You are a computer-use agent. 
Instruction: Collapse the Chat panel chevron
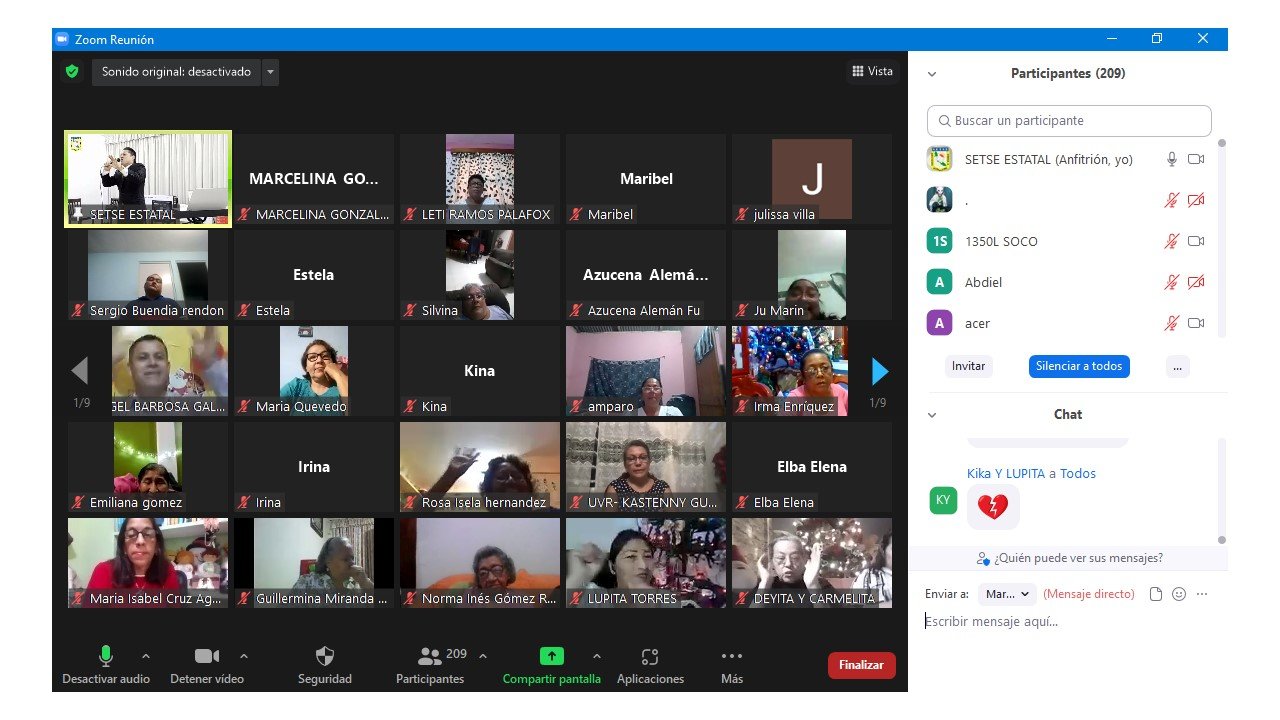pos(932,415)
